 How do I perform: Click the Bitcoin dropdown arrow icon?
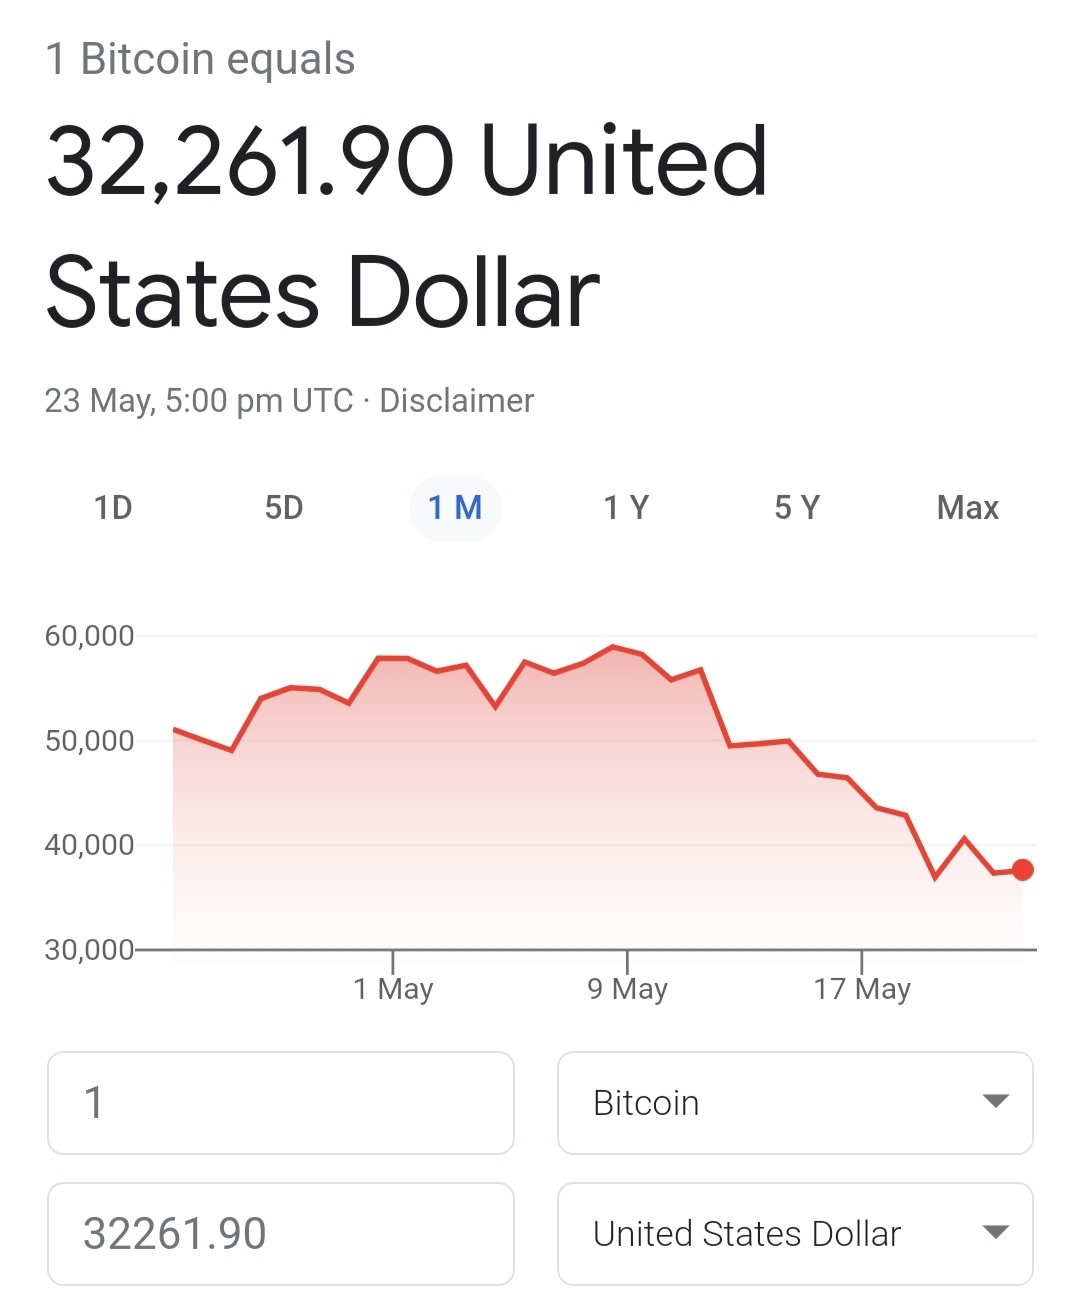coord(995,1102)
